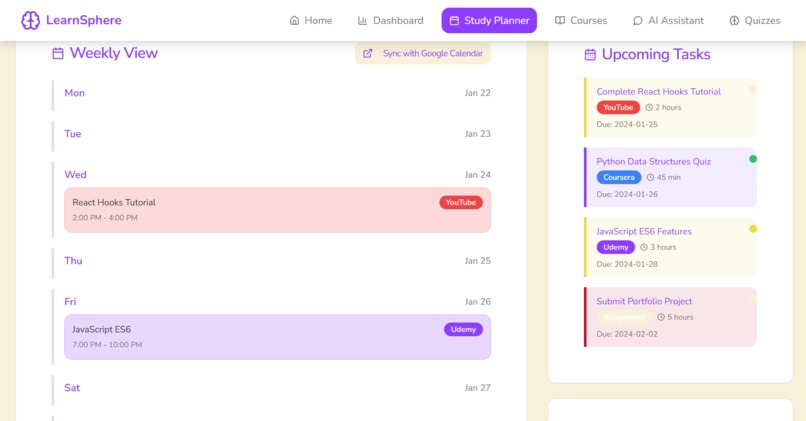Open Submit Portfolio Project task
806x421 pixels.
(670, 317)
